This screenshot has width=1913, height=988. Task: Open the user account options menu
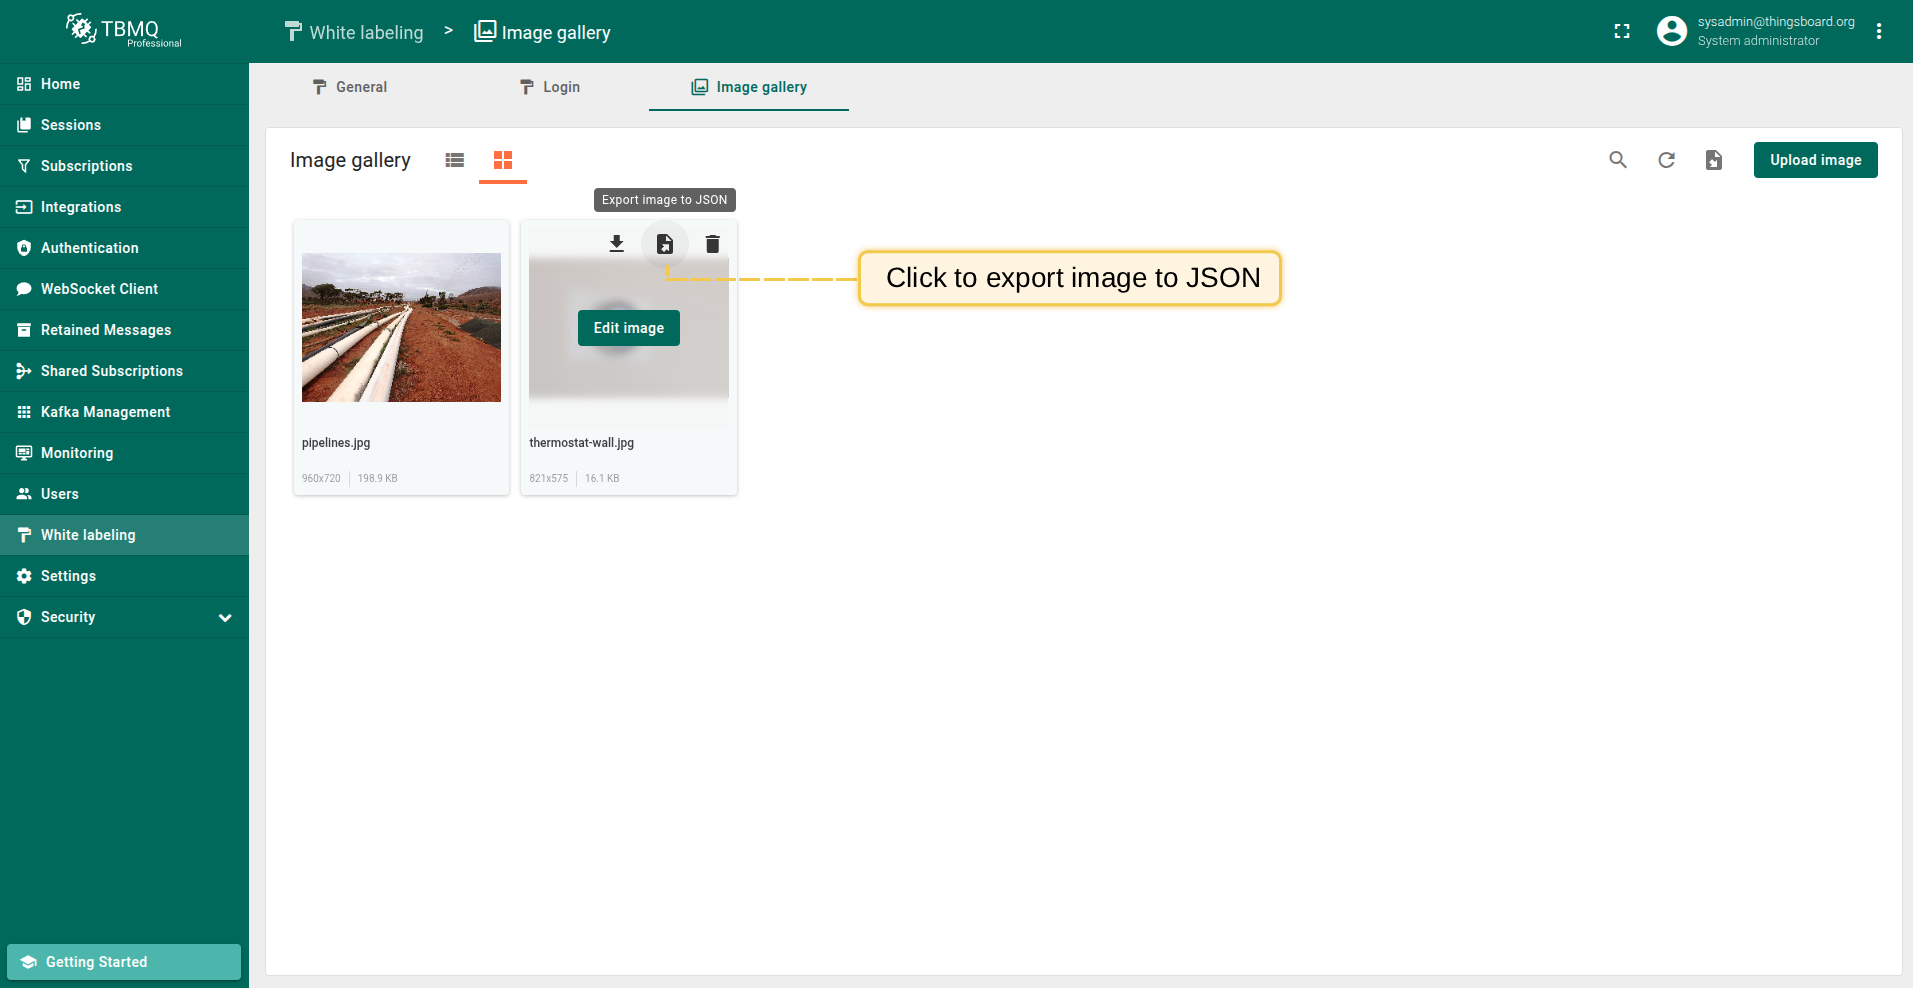[1879, 32]
